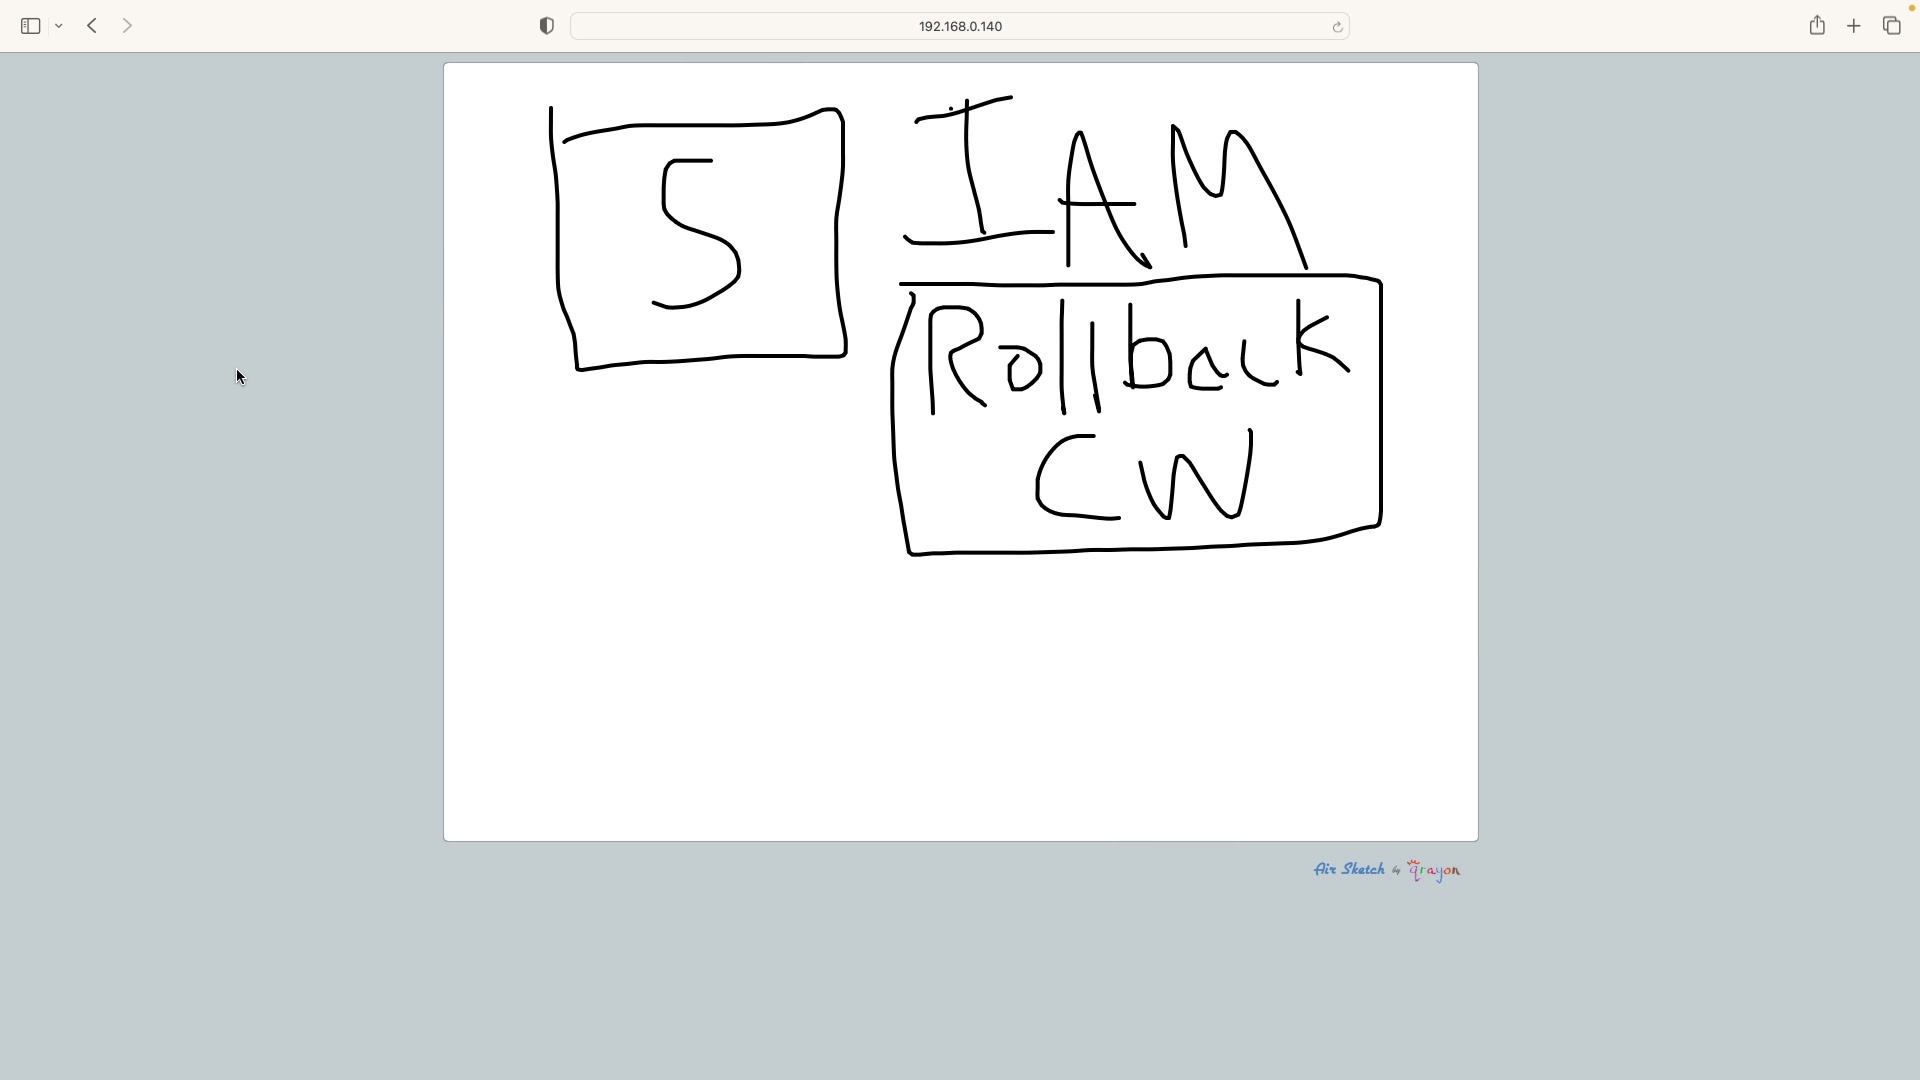Screen dimensions: 1920x1080
Task: Click empty whiteboard area below the drawings
Action: click(960, 700)
